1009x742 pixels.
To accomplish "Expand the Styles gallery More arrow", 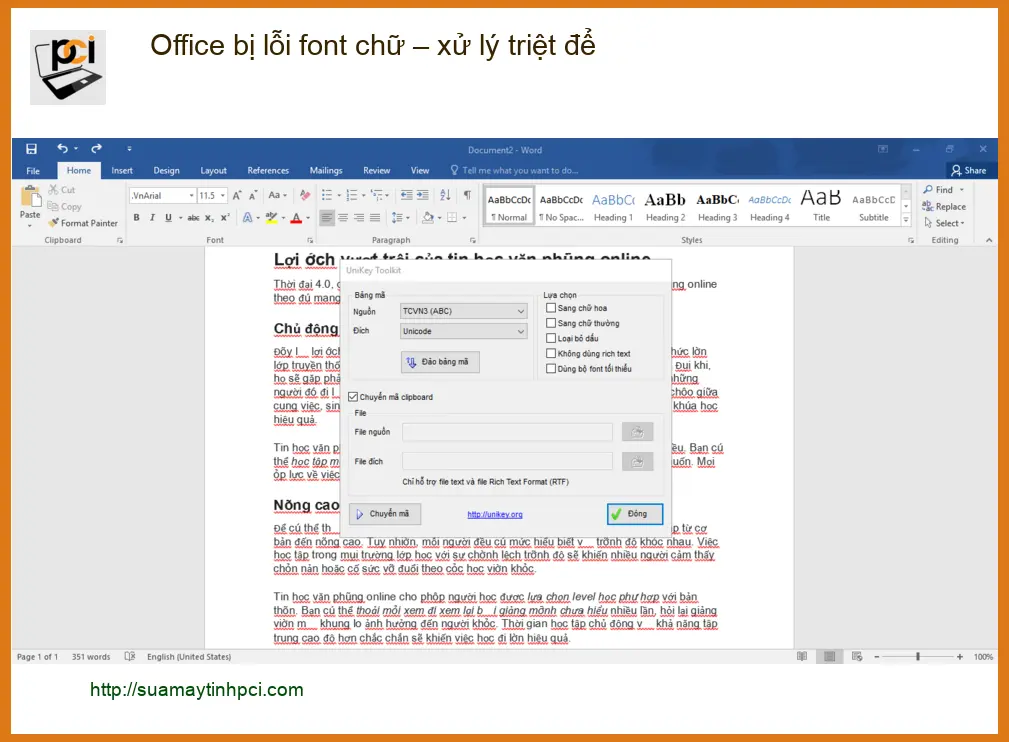I will pos(906,219).
